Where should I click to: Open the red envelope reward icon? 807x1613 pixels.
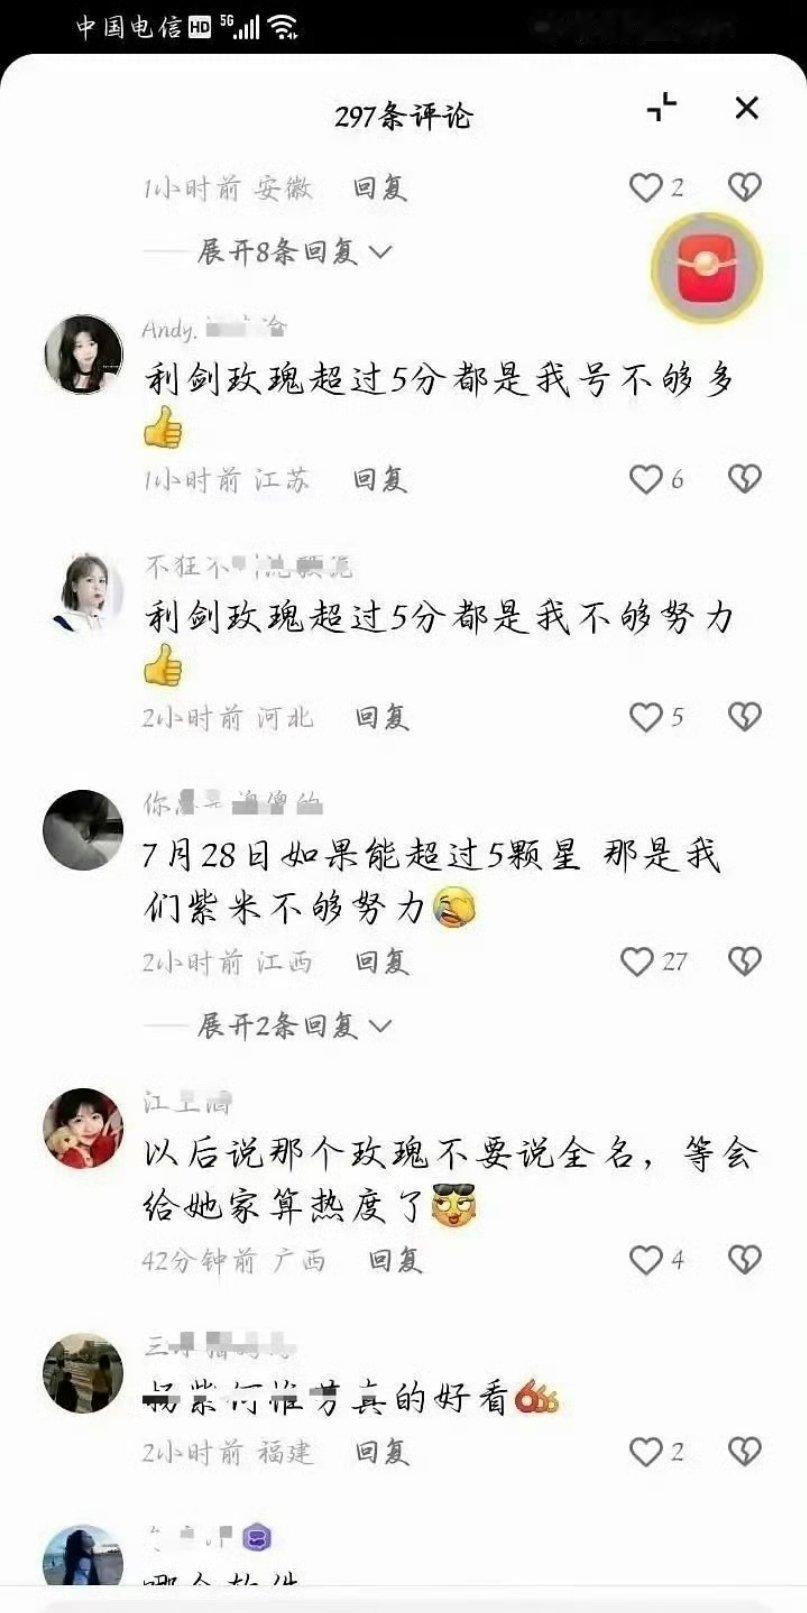coord(707,268)
